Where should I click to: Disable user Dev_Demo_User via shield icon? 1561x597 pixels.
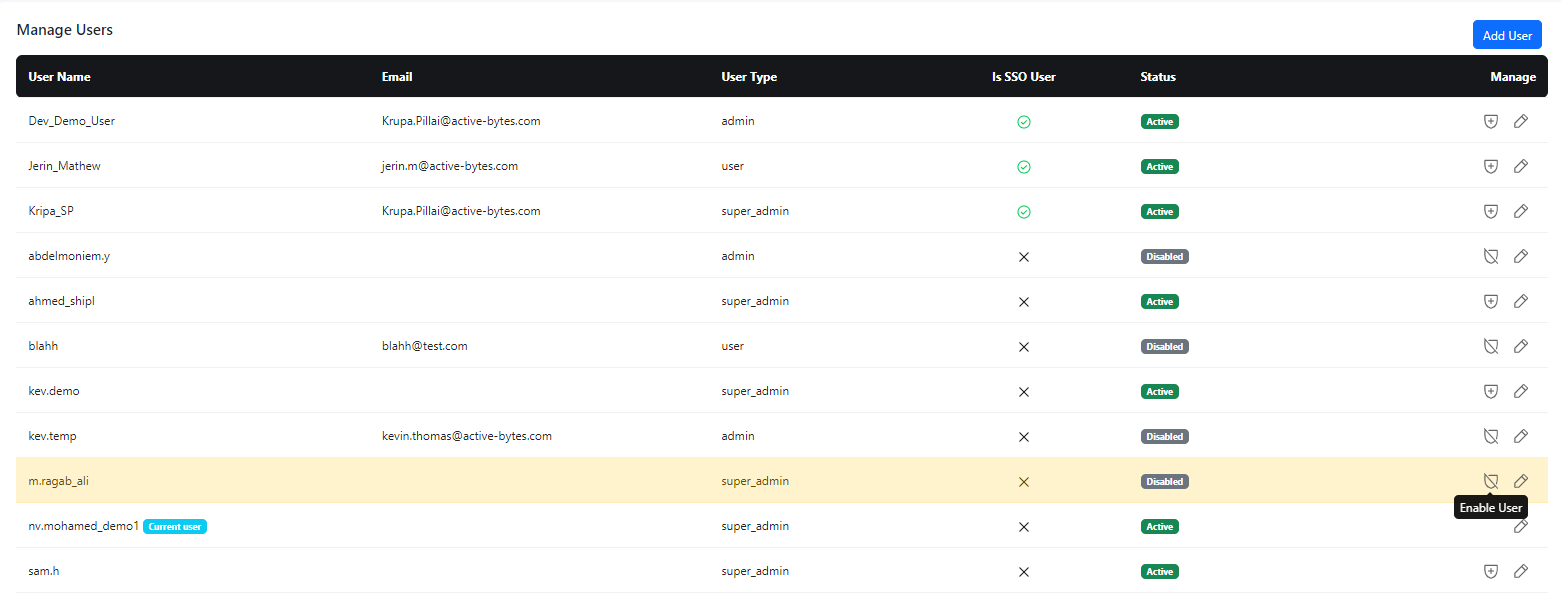click(1490, 121)
